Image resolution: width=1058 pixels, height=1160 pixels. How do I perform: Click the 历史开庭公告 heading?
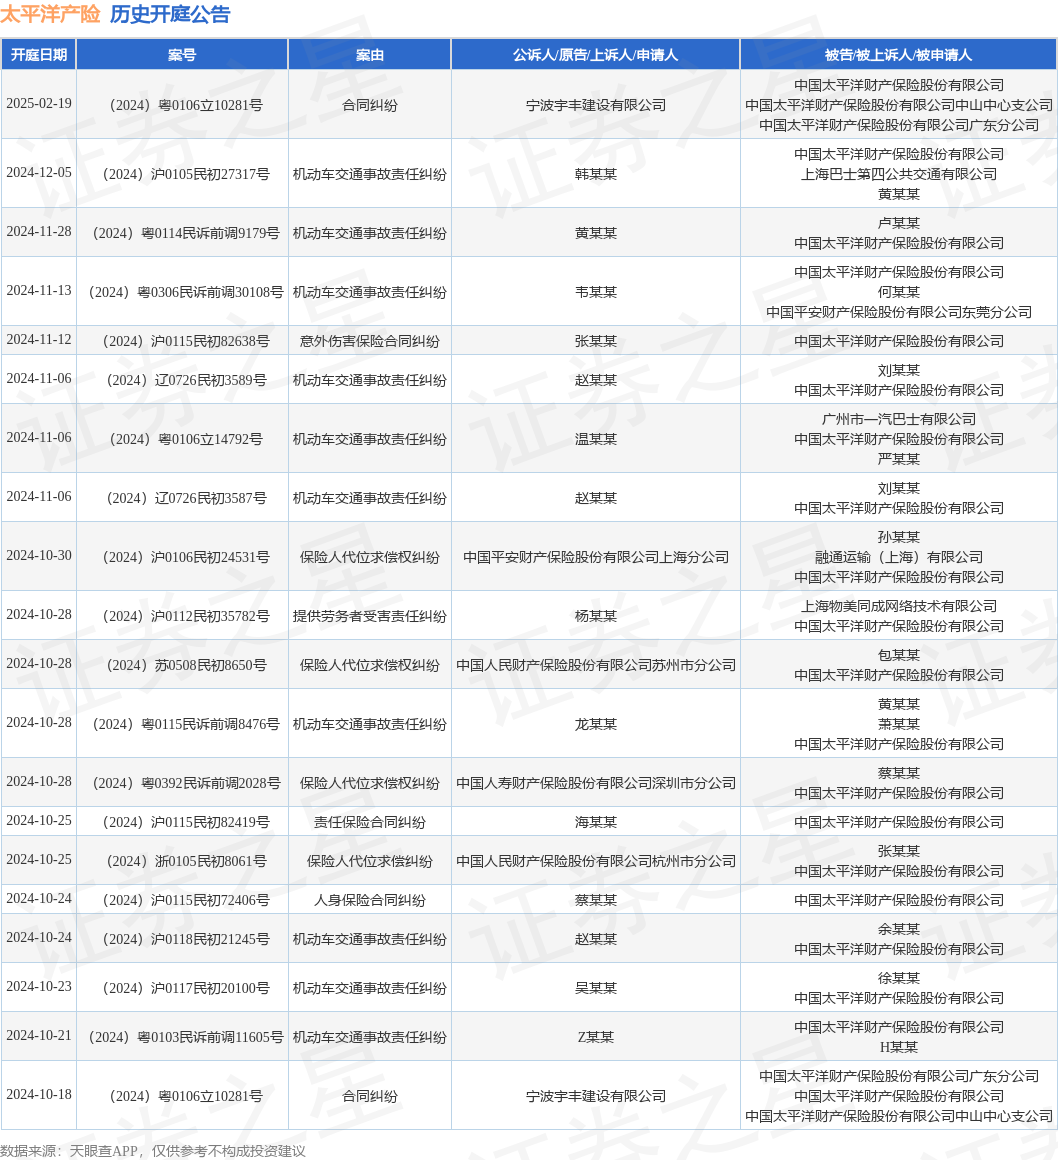(x=170, y=14)
